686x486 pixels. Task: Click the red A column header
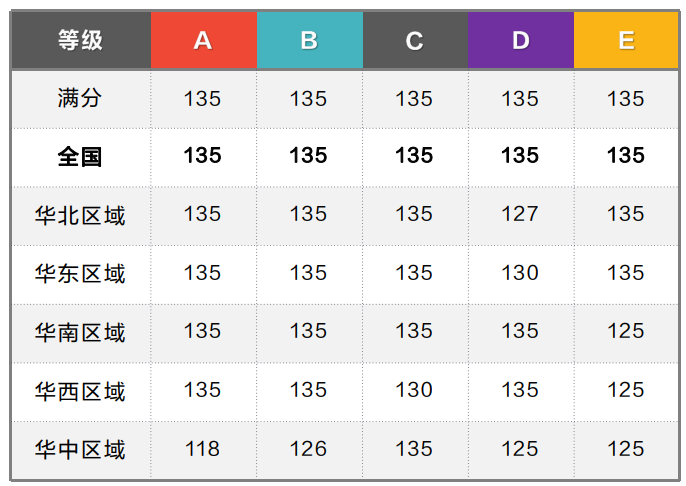pyautogui.click(x=203, y=40)
